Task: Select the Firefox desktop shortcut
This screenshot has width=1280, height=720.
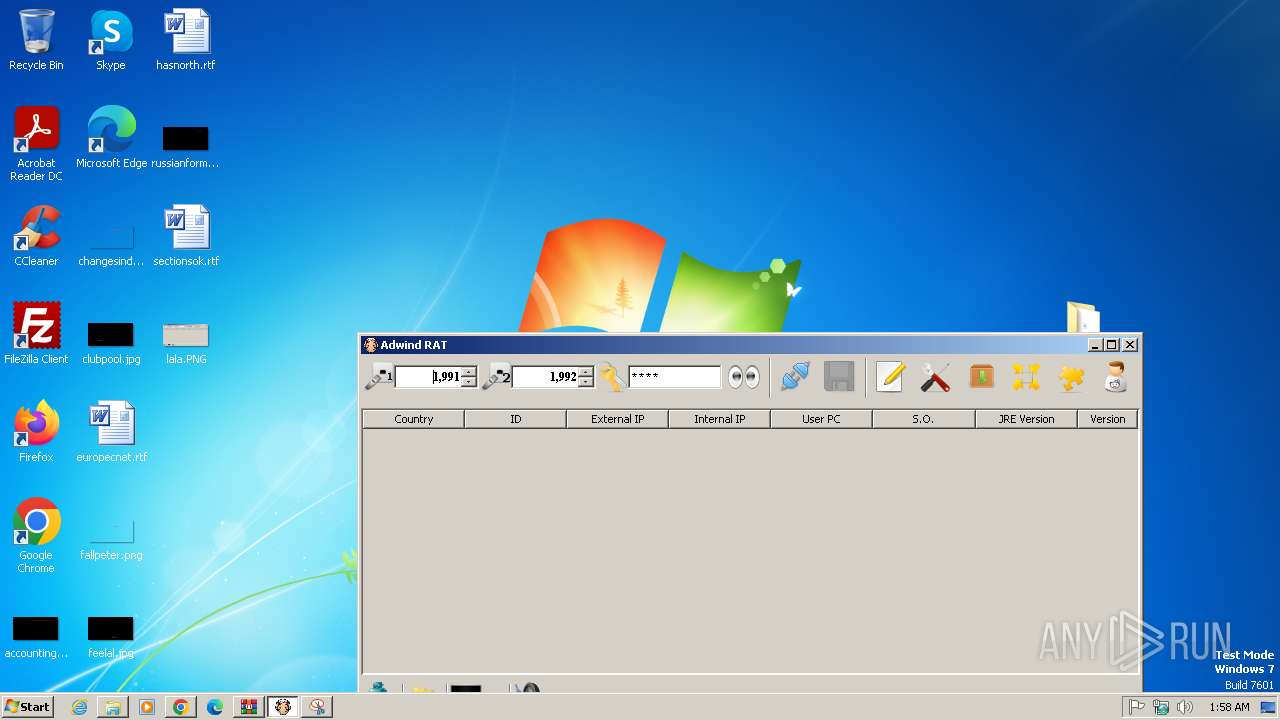Action: pyautogui.click(x=36, y=432)
